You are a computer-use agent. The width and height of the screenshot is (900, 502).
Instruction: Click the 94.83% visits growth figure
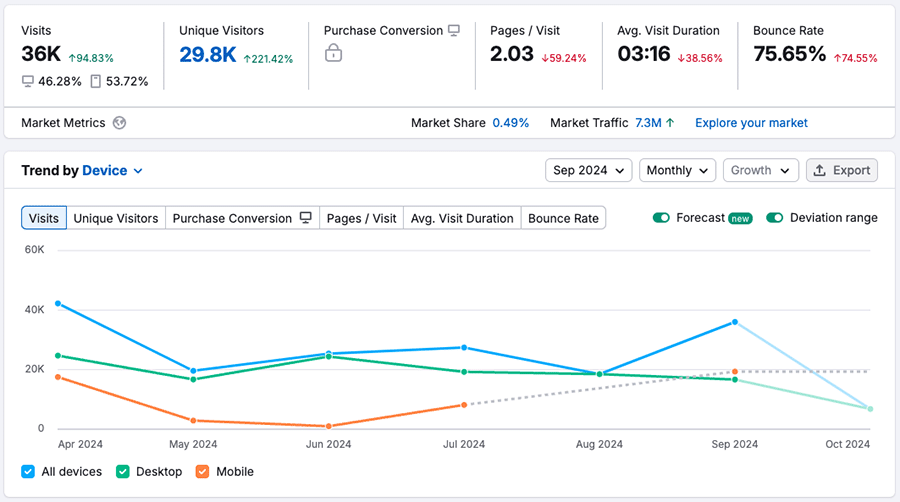[91, 59]
